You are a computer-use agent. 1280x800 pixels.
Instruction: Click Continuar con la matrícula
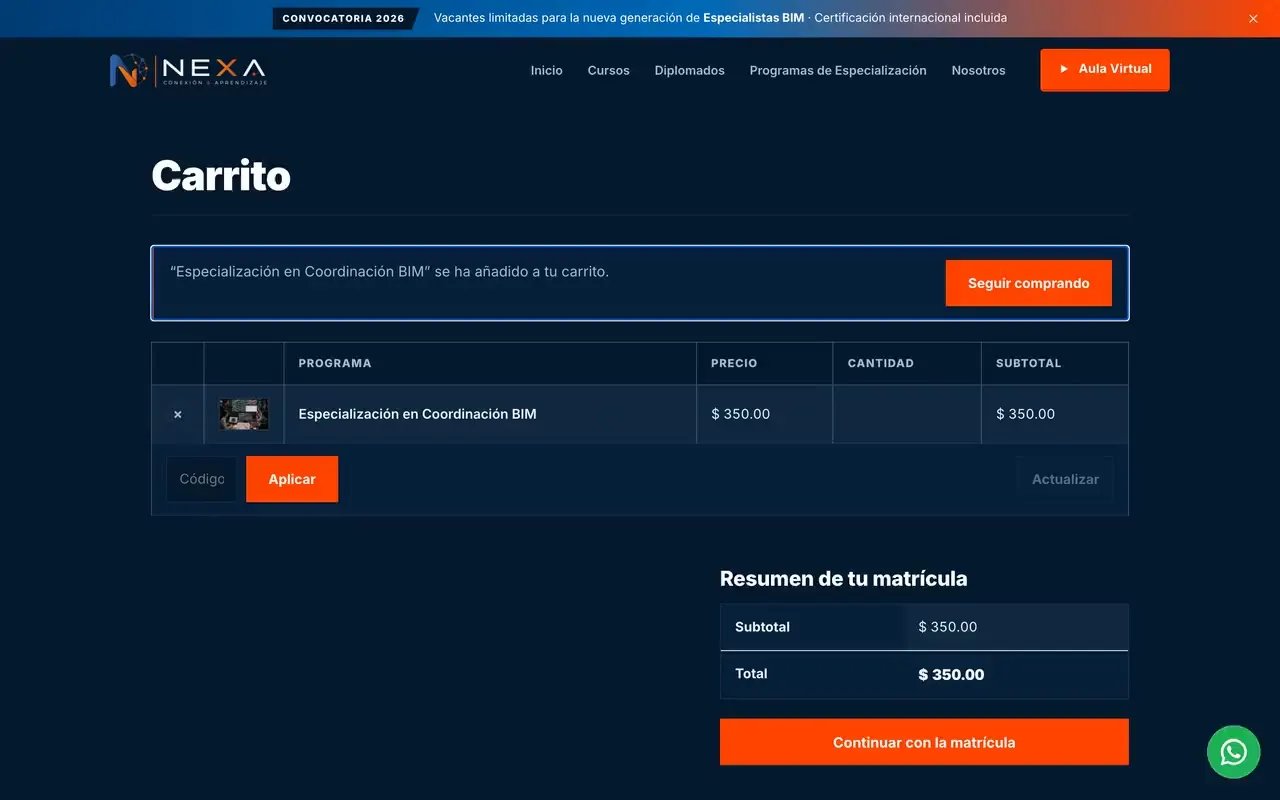(x=924, y=742)
